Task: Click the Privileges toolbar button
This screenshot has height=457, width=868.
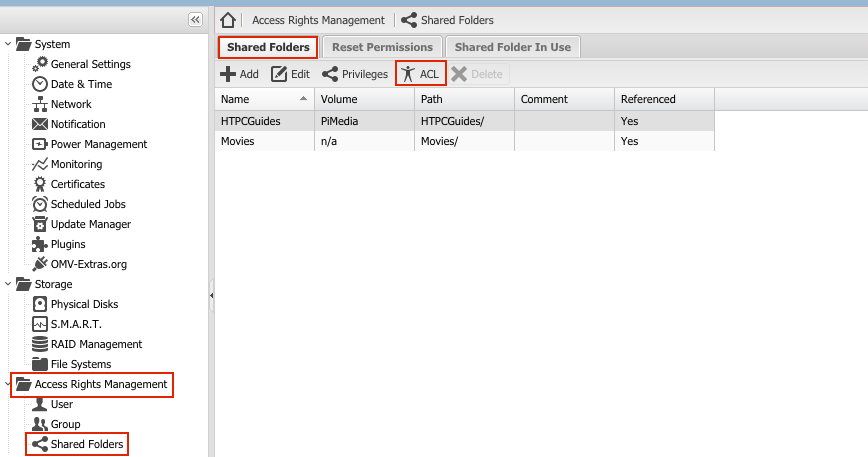Action: pos(355,74)
